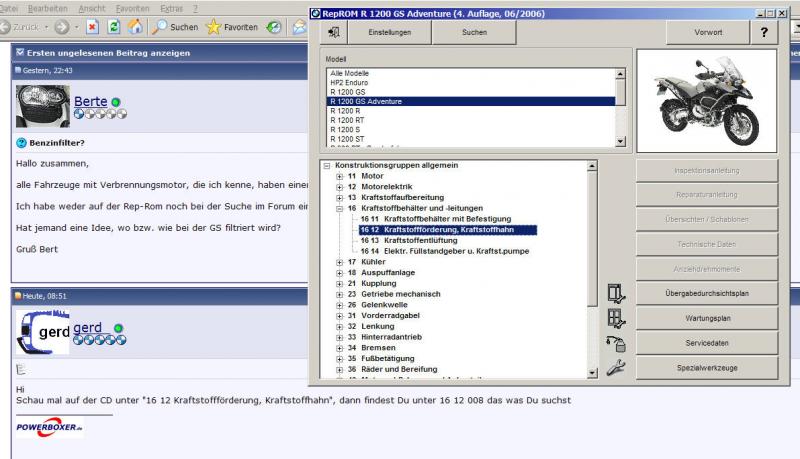The width and height of the screenshot is (800, 459).
Task: Click browser Home icon
Action: point(135,27)
